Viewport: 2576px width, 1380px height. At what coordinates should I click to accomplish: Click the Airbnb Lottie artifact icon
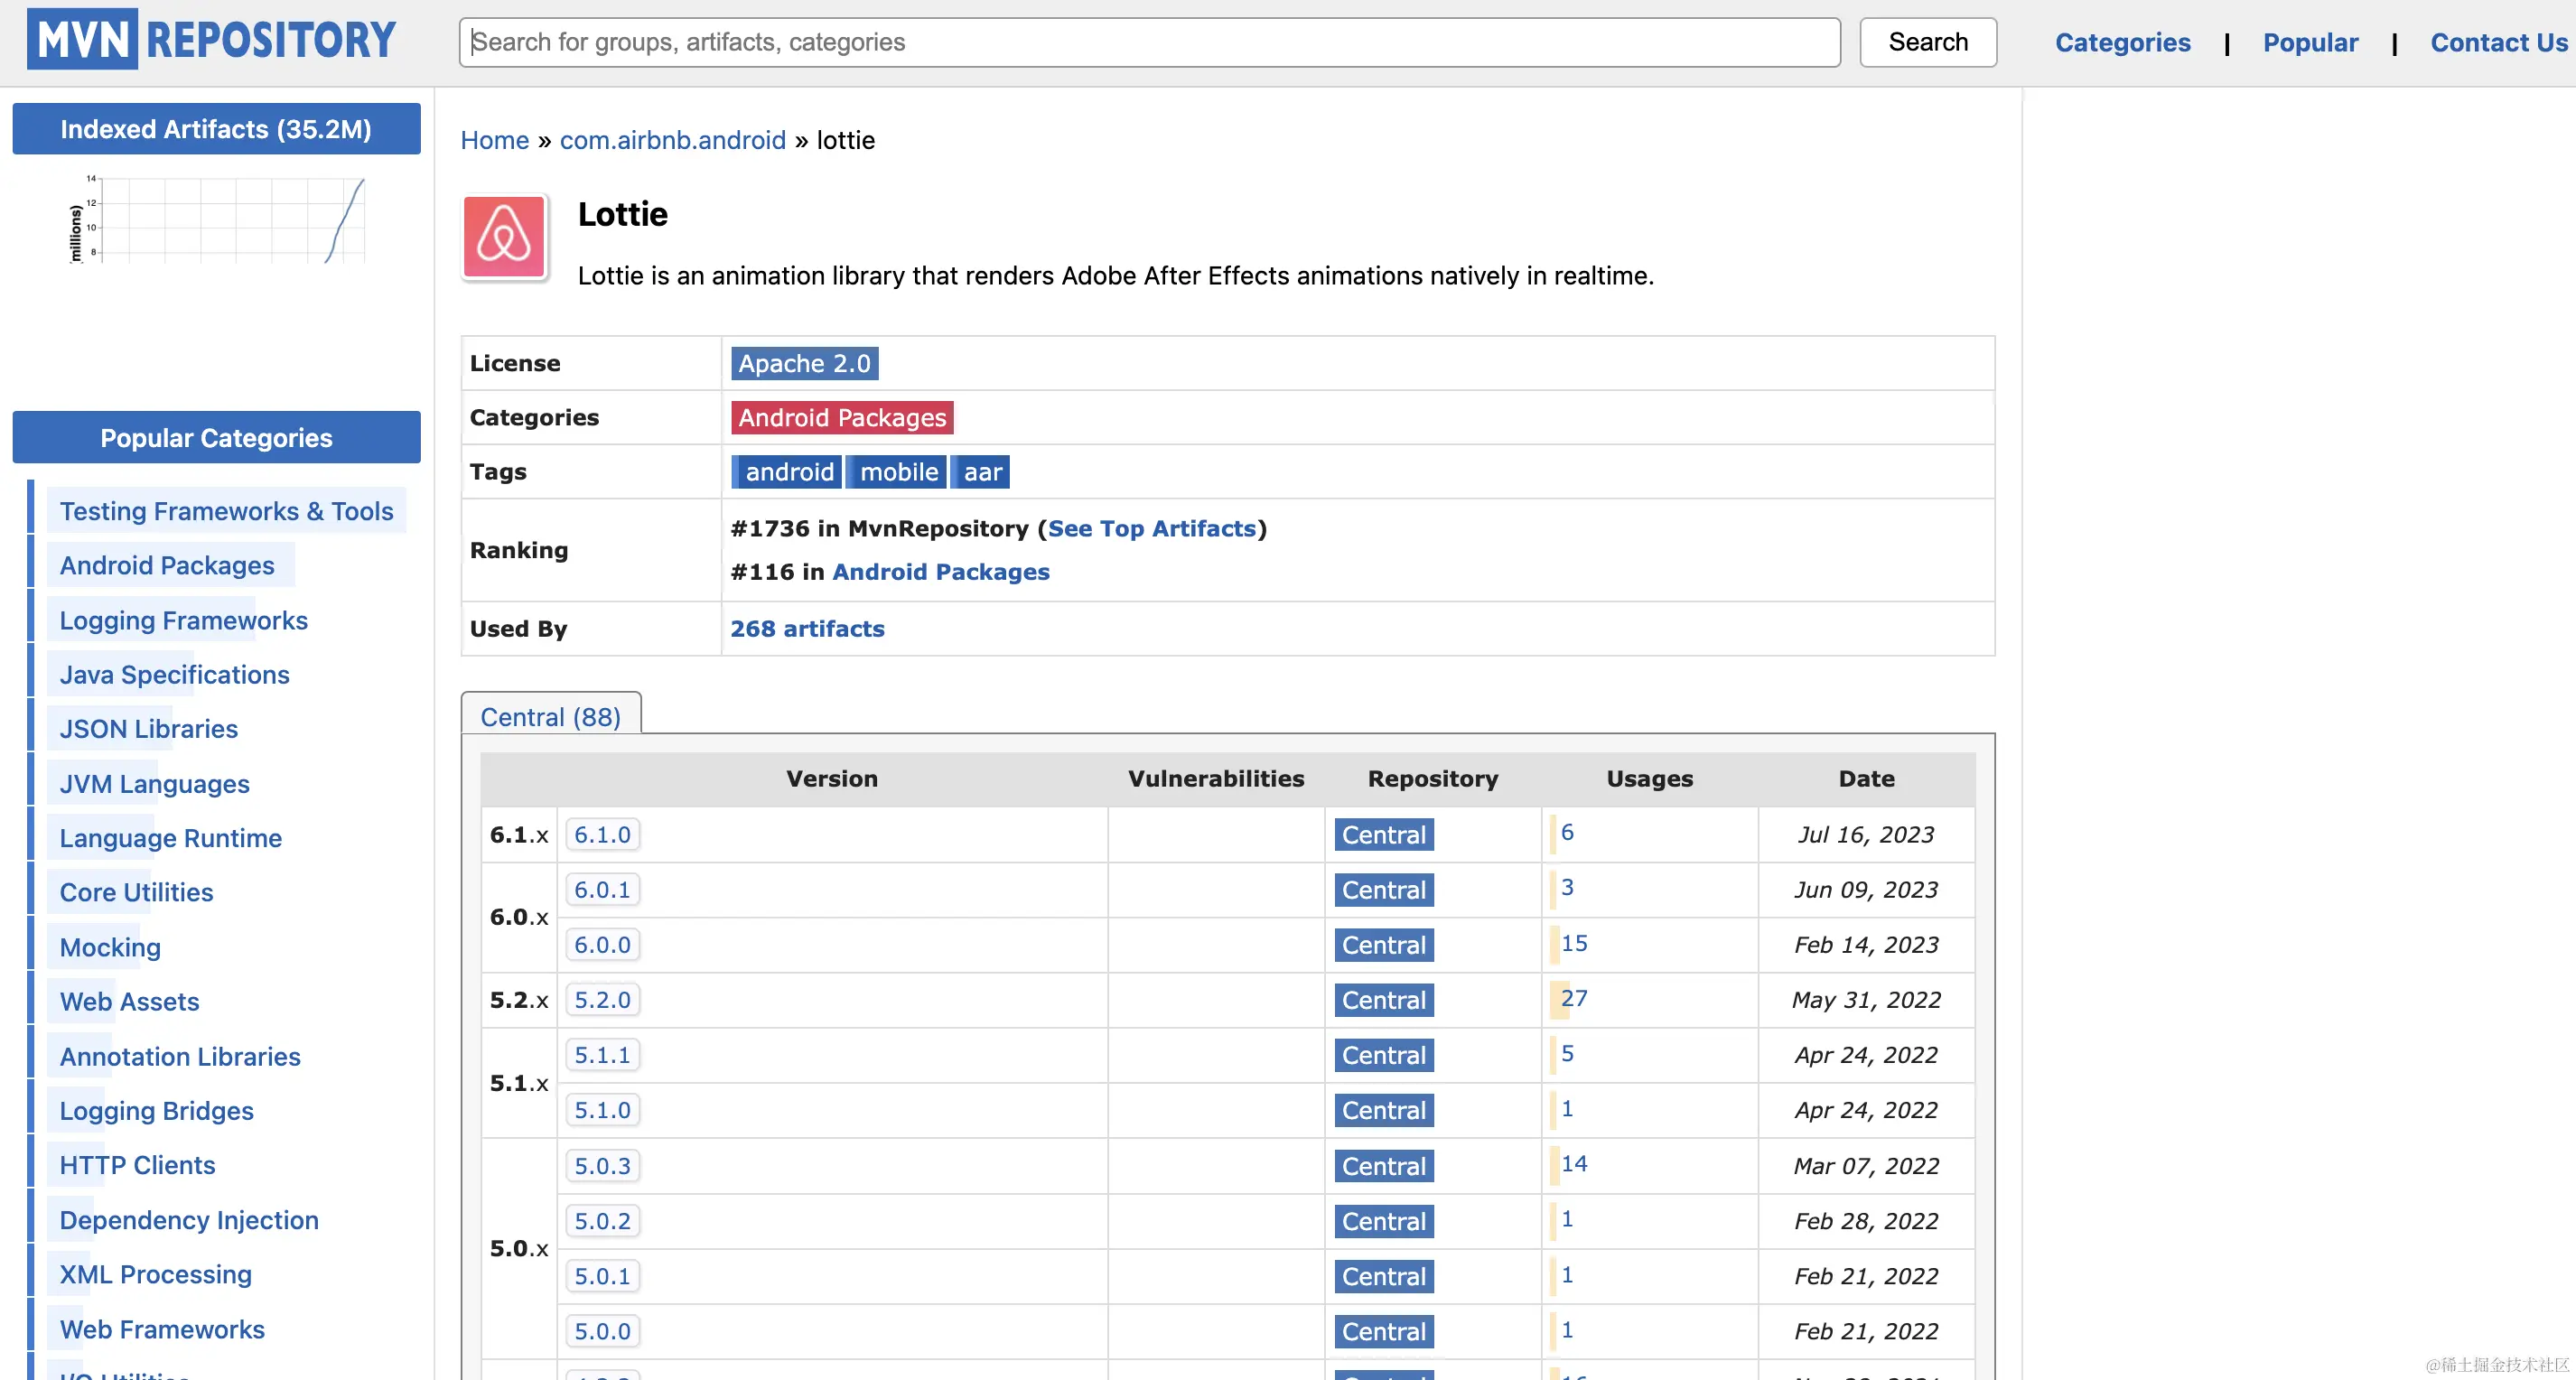[x=504, y=237]
